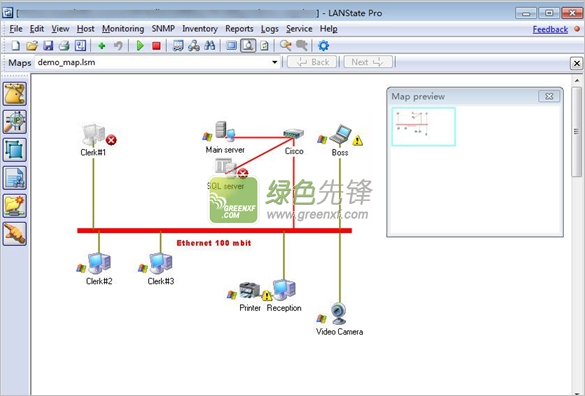Click the Back navigation button
585x396 pixels.
coord(312,62)
